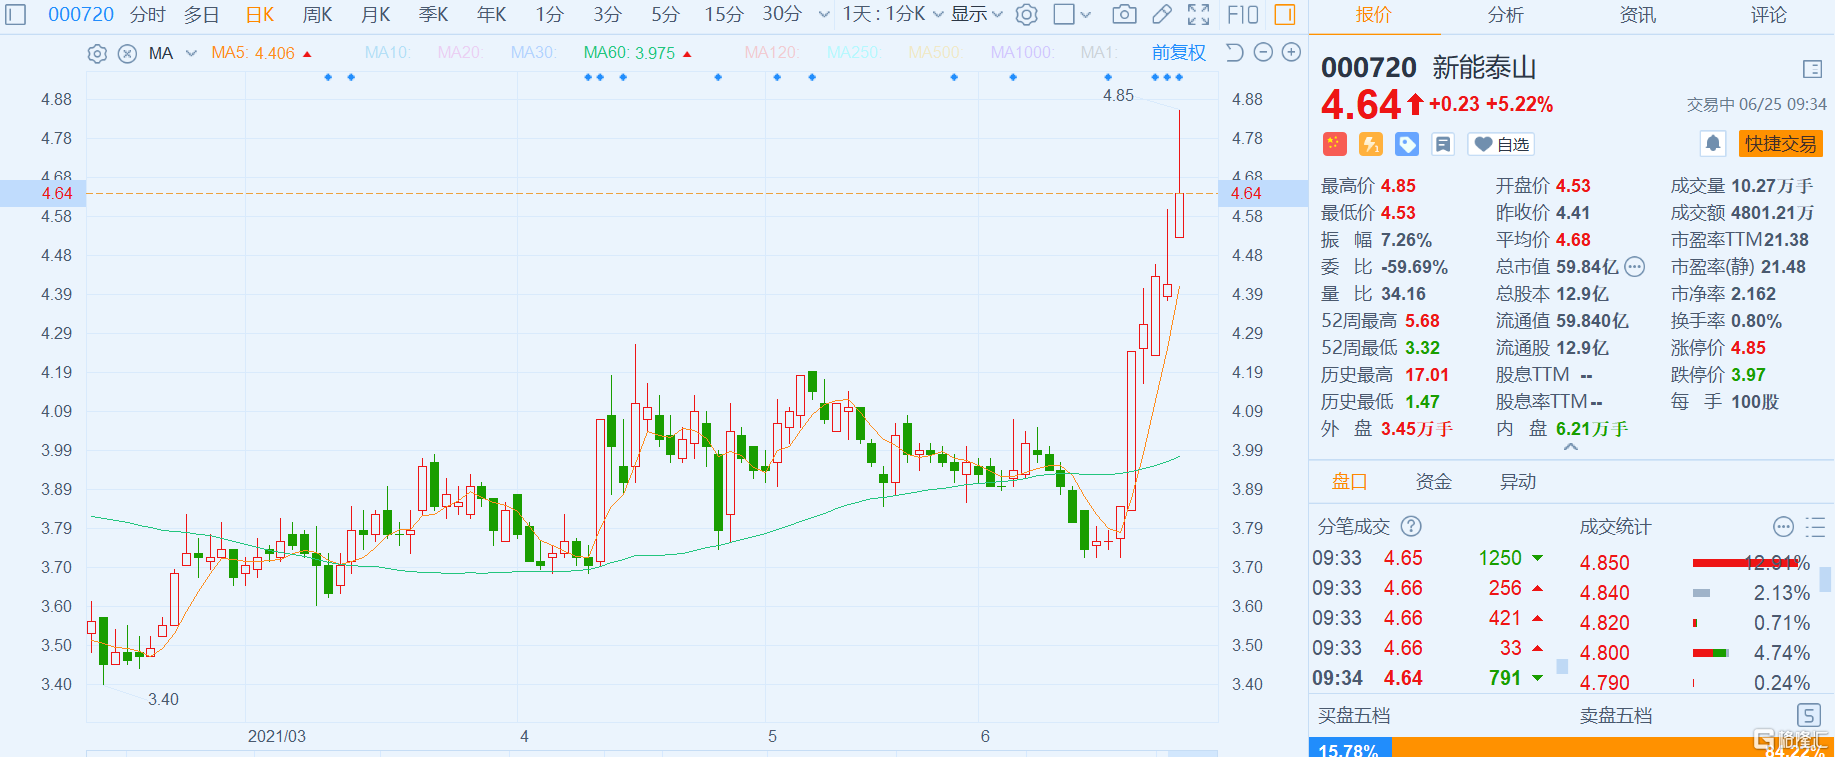The image size is (1835, 757).
Task: Open the 评论 comments tab
Action: pos(1768,14)
